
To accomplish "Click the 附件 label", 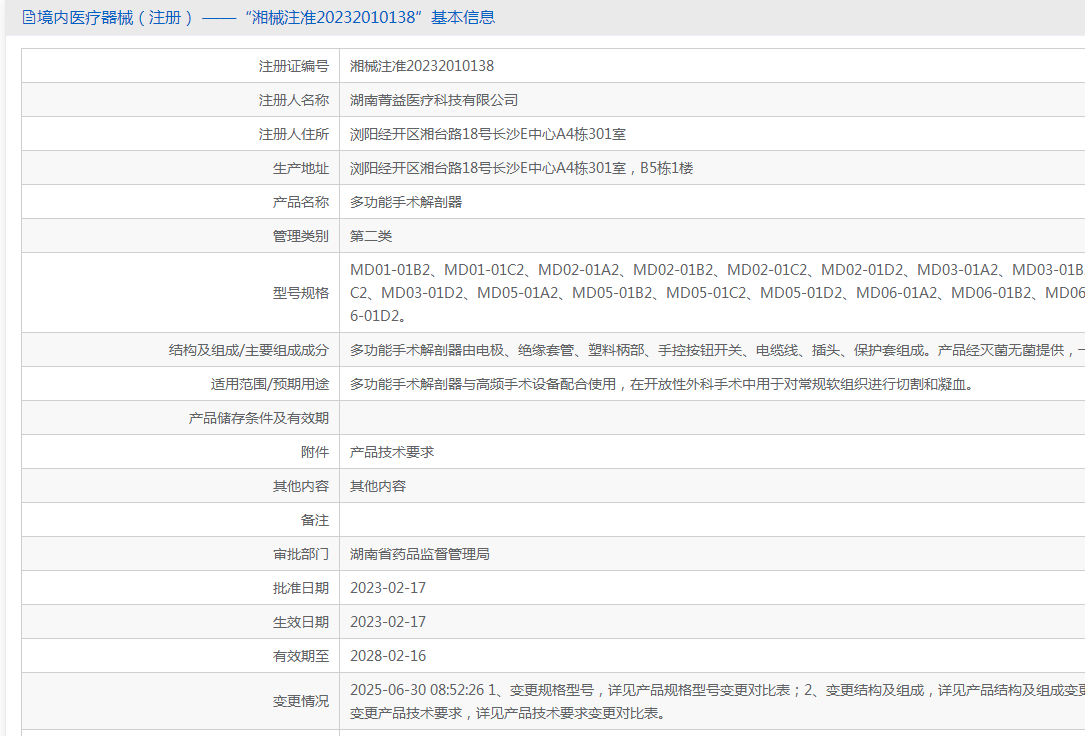I will [x=314, y=451].
